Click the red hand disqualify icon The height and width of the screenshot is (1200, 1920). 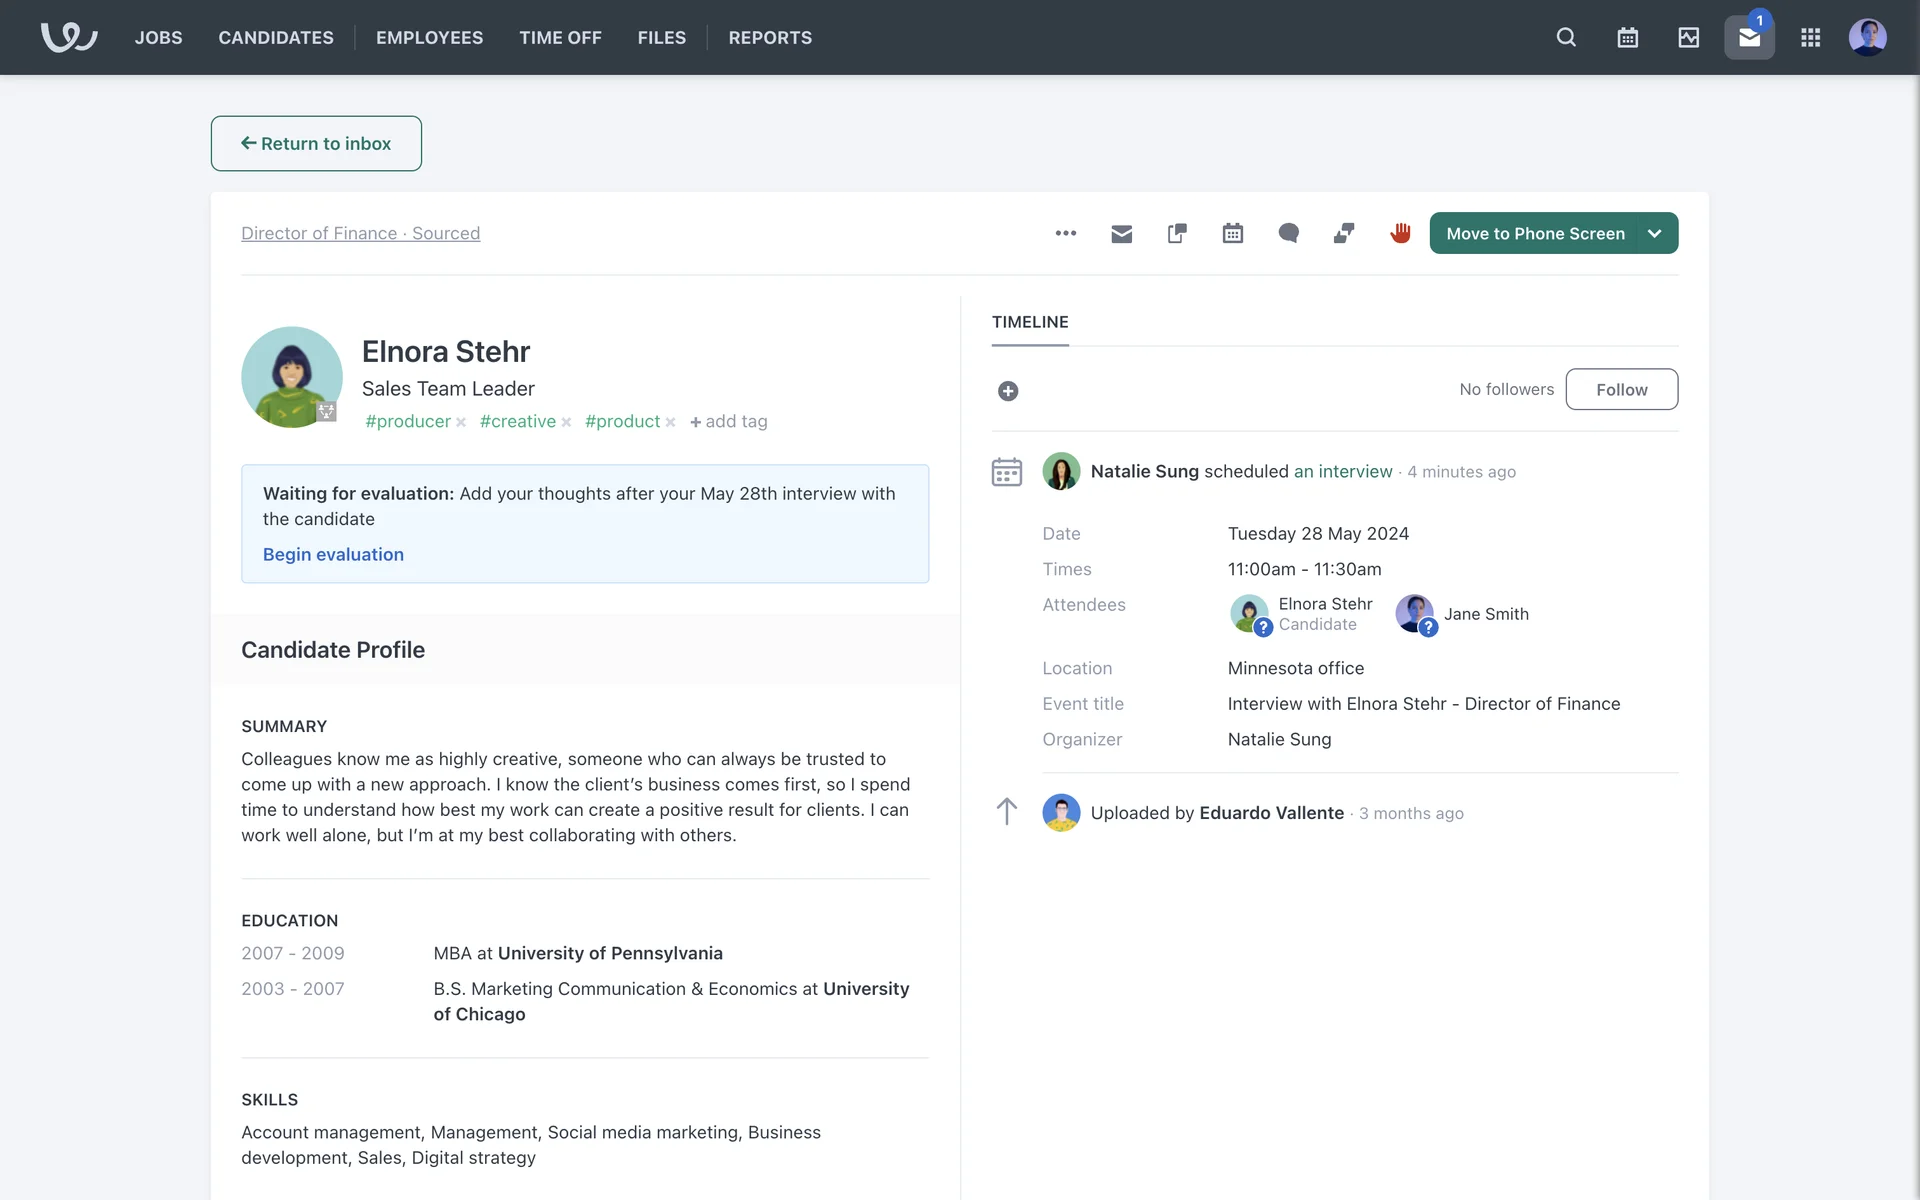pos(1400,234)
